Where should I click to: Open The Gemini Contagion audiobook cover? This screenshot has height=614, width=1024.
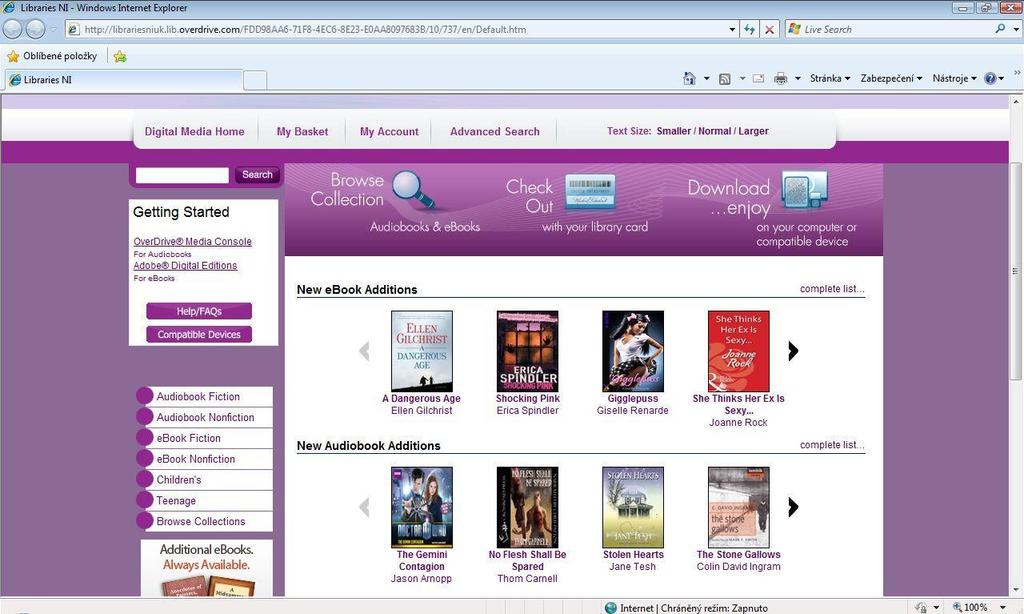click(421, 508)
